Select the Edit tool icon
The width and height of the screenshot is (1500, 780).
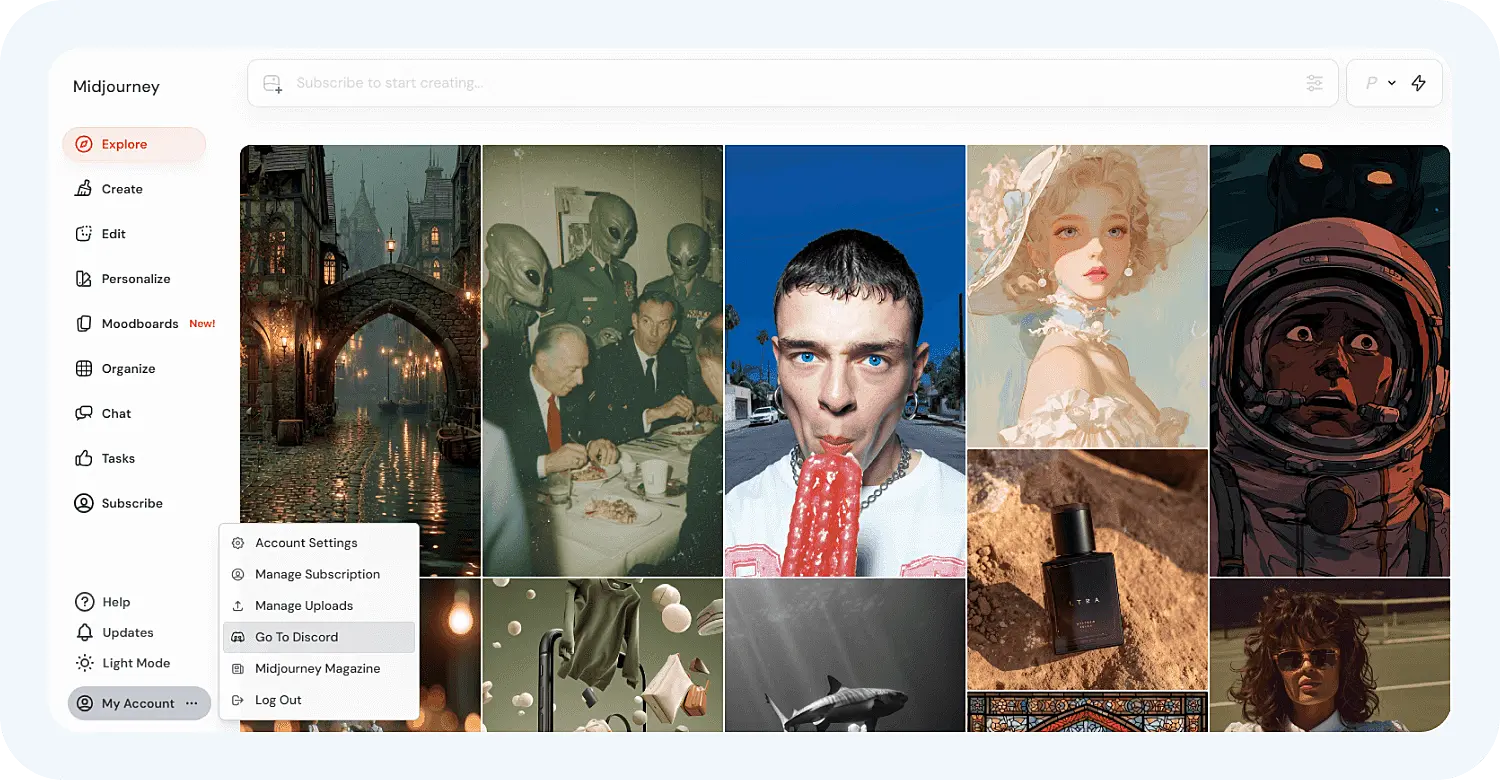click(85, 234)
